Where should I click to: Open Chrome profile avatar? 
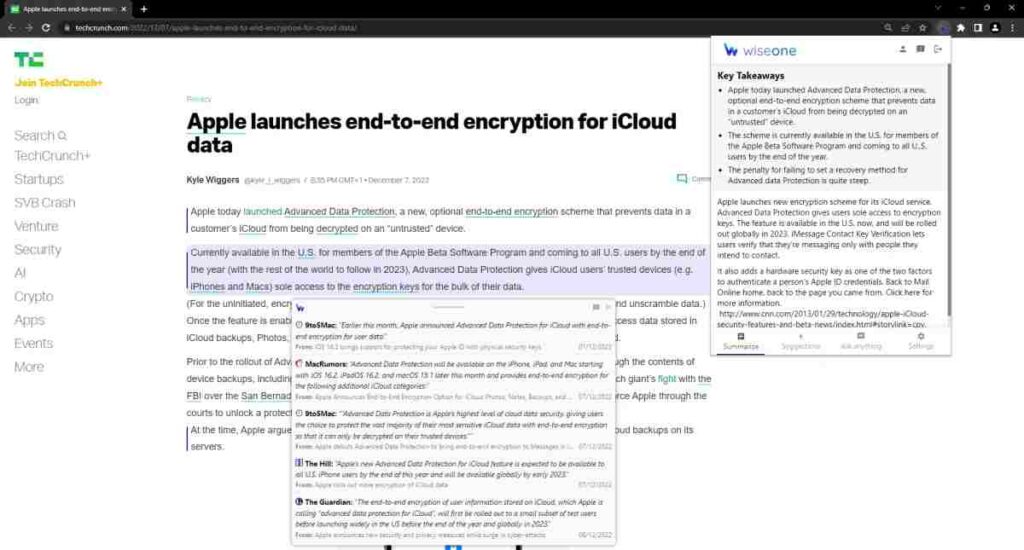click(995, 27)
